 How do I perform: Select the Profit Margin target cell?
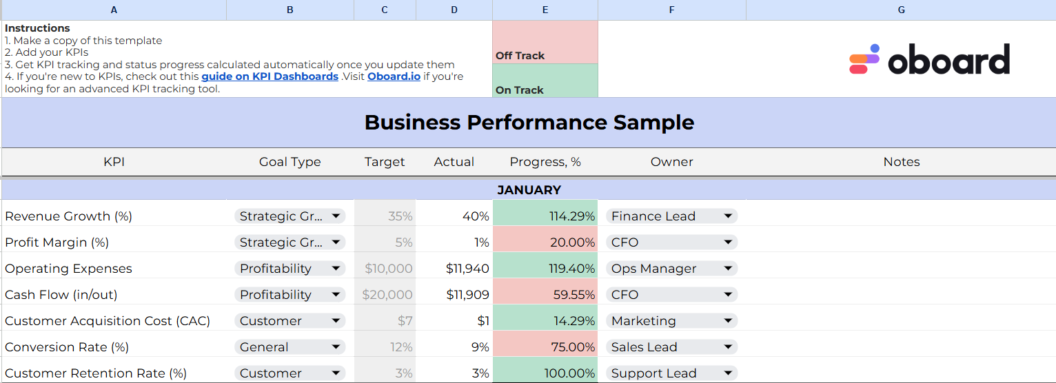[385, 242]
